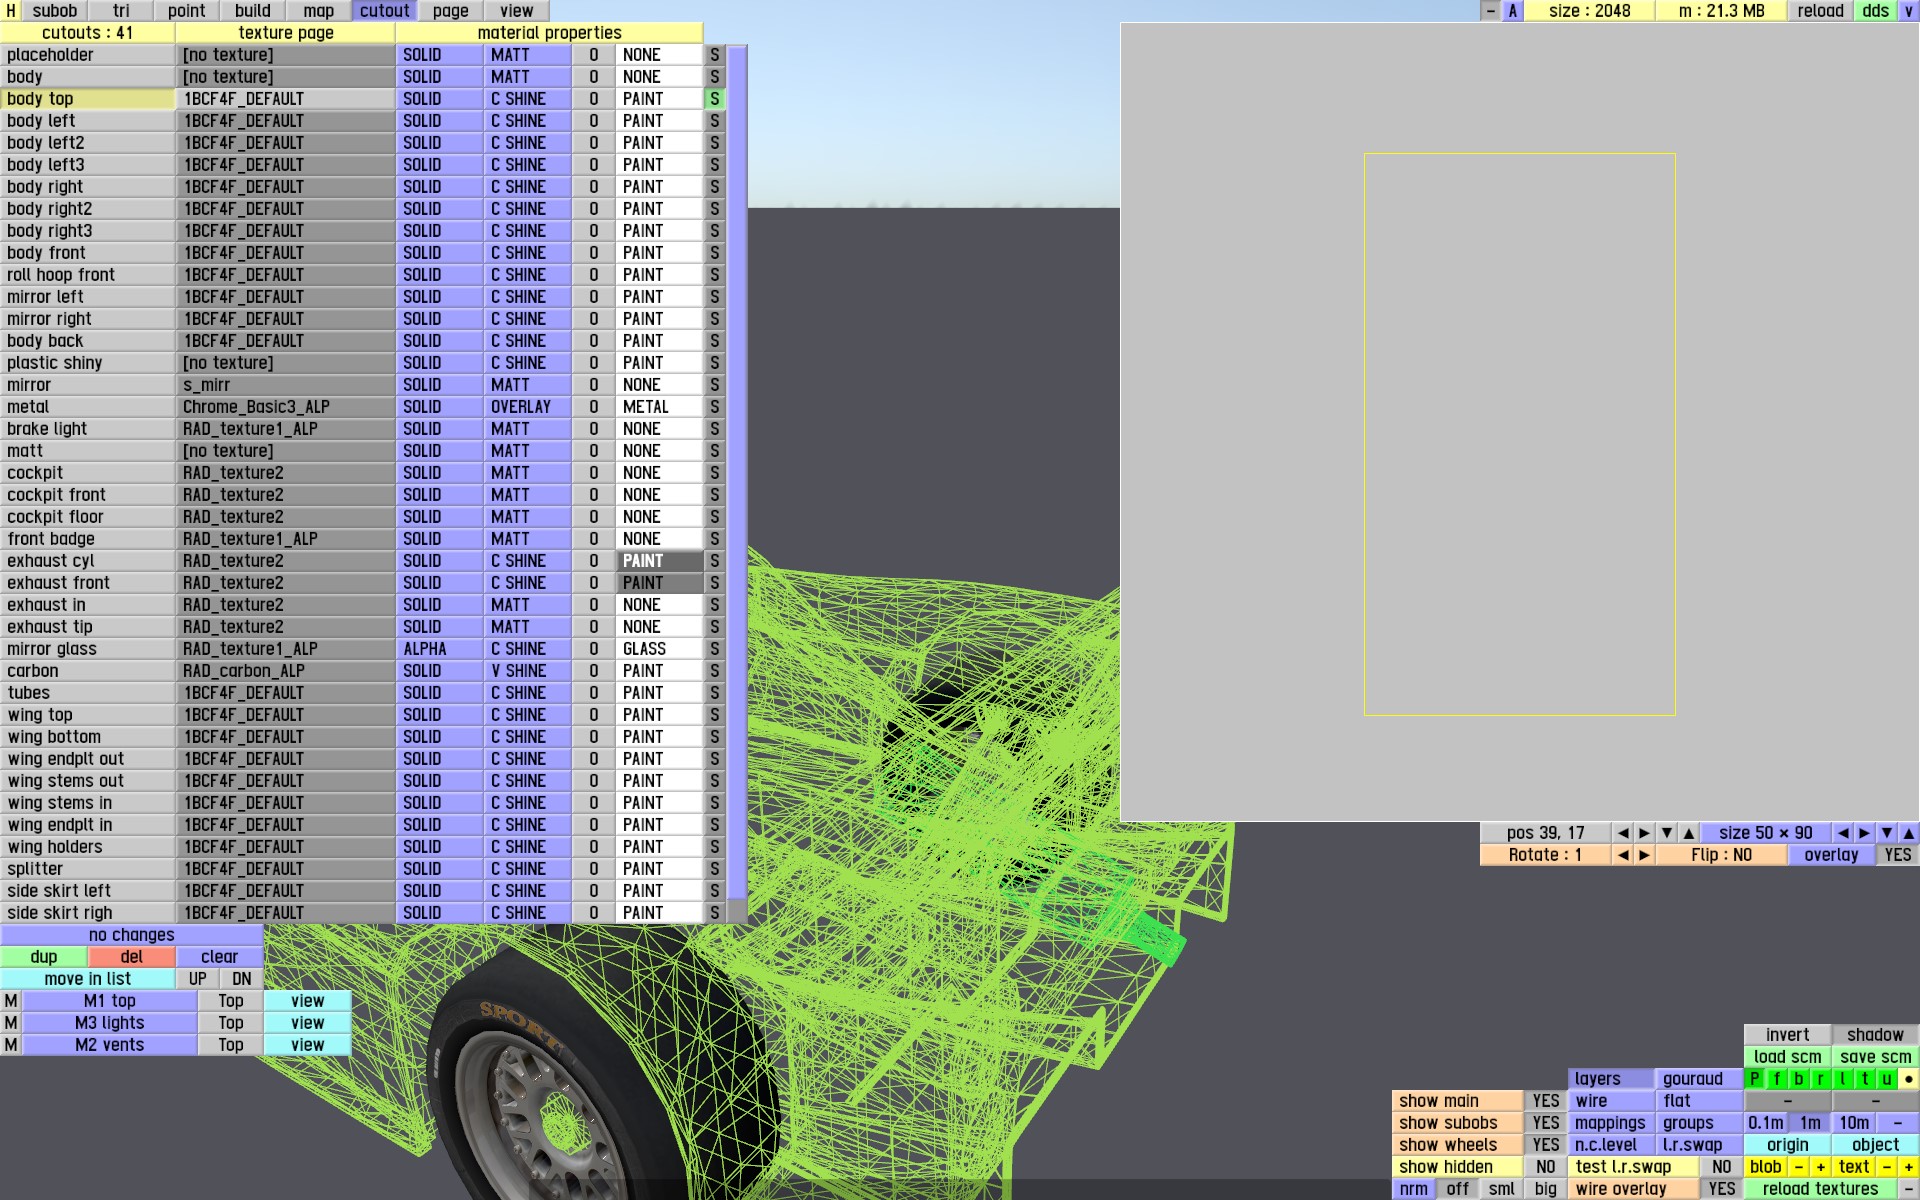
Task: Move cutout position left with pos arrow
Action: point(1622,833)
